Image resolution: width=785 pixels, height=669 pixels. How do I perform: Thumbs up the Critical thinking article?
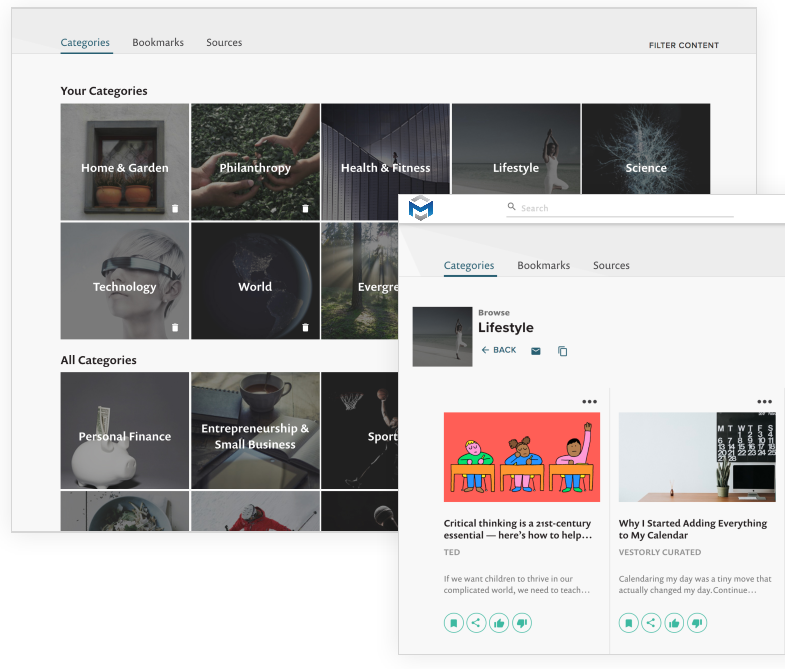pos(499,623)
